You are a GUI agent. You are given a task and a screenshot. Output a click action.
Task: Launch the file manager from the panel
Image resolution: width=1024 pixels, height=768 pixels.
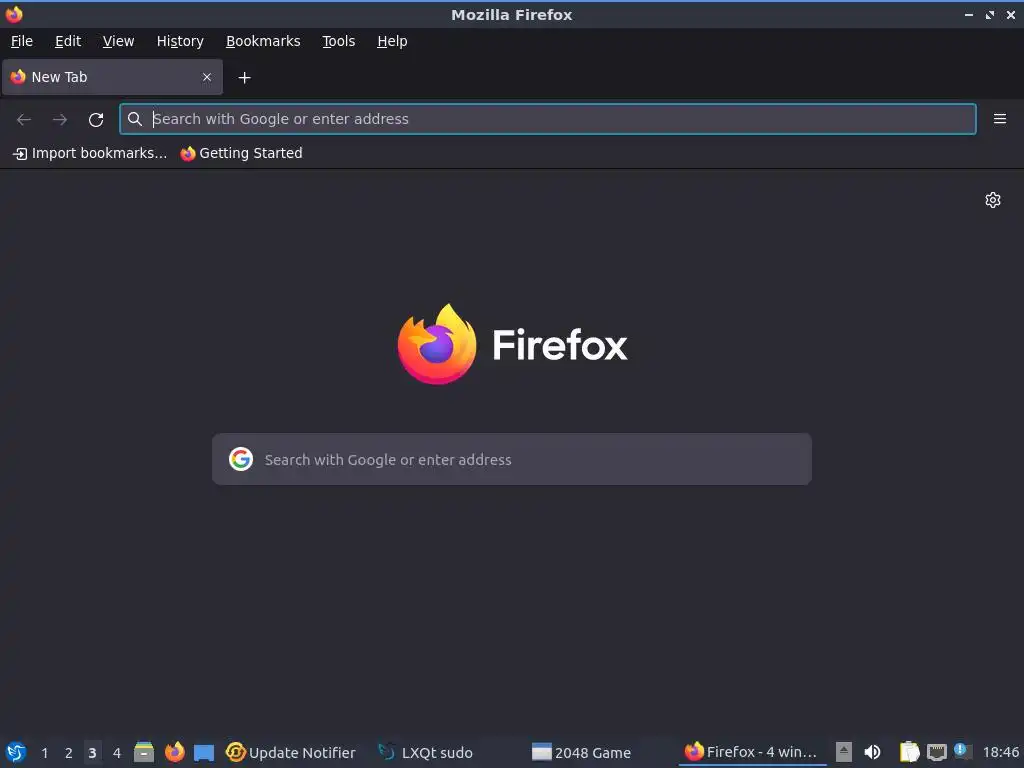(144, 752)
